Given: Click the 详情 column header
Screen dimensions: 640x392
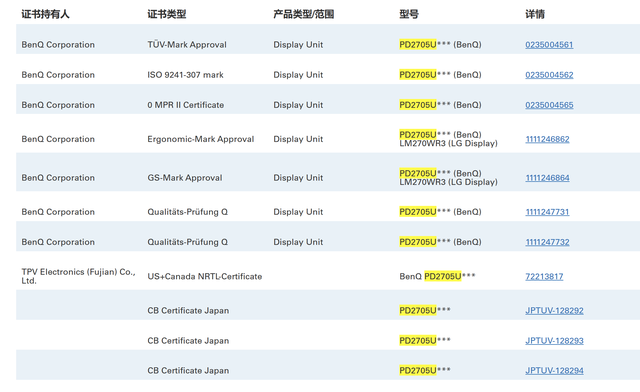Looking at the screenshot, I should point(535,14).
